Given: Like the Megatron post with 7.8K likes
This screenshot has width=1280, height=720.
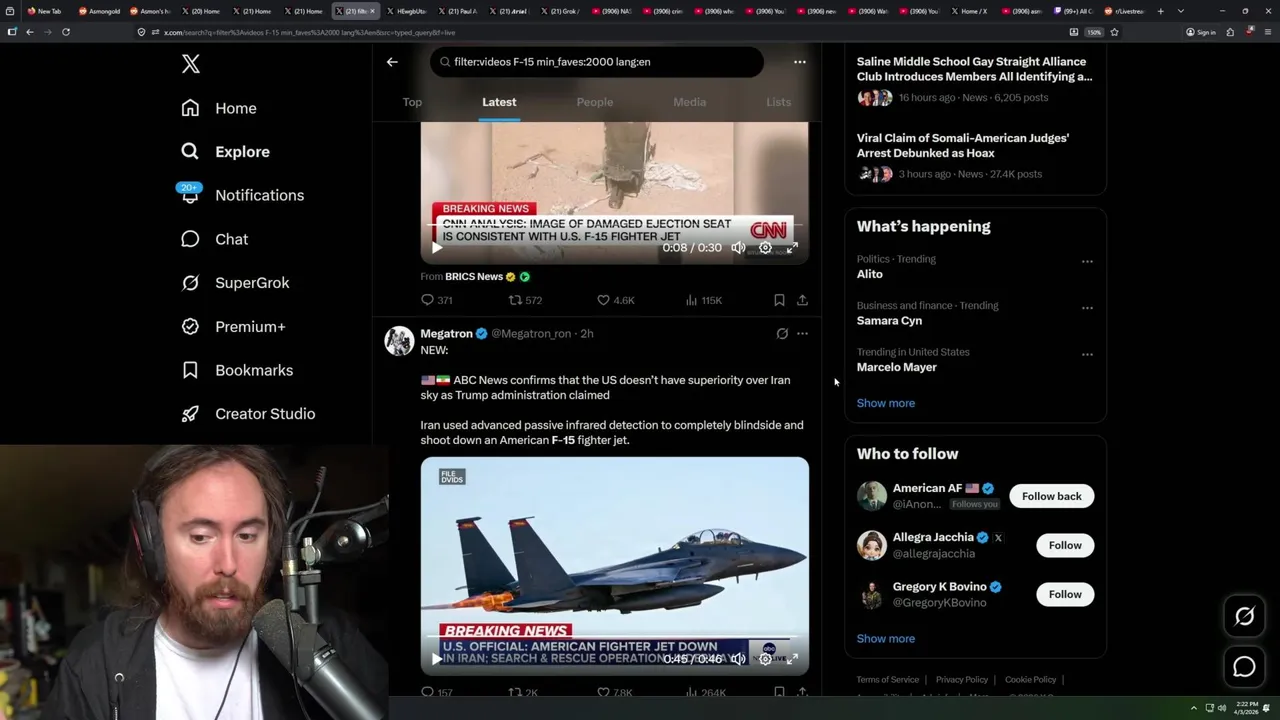Looking at the screenshot, I should click(615, 692).
